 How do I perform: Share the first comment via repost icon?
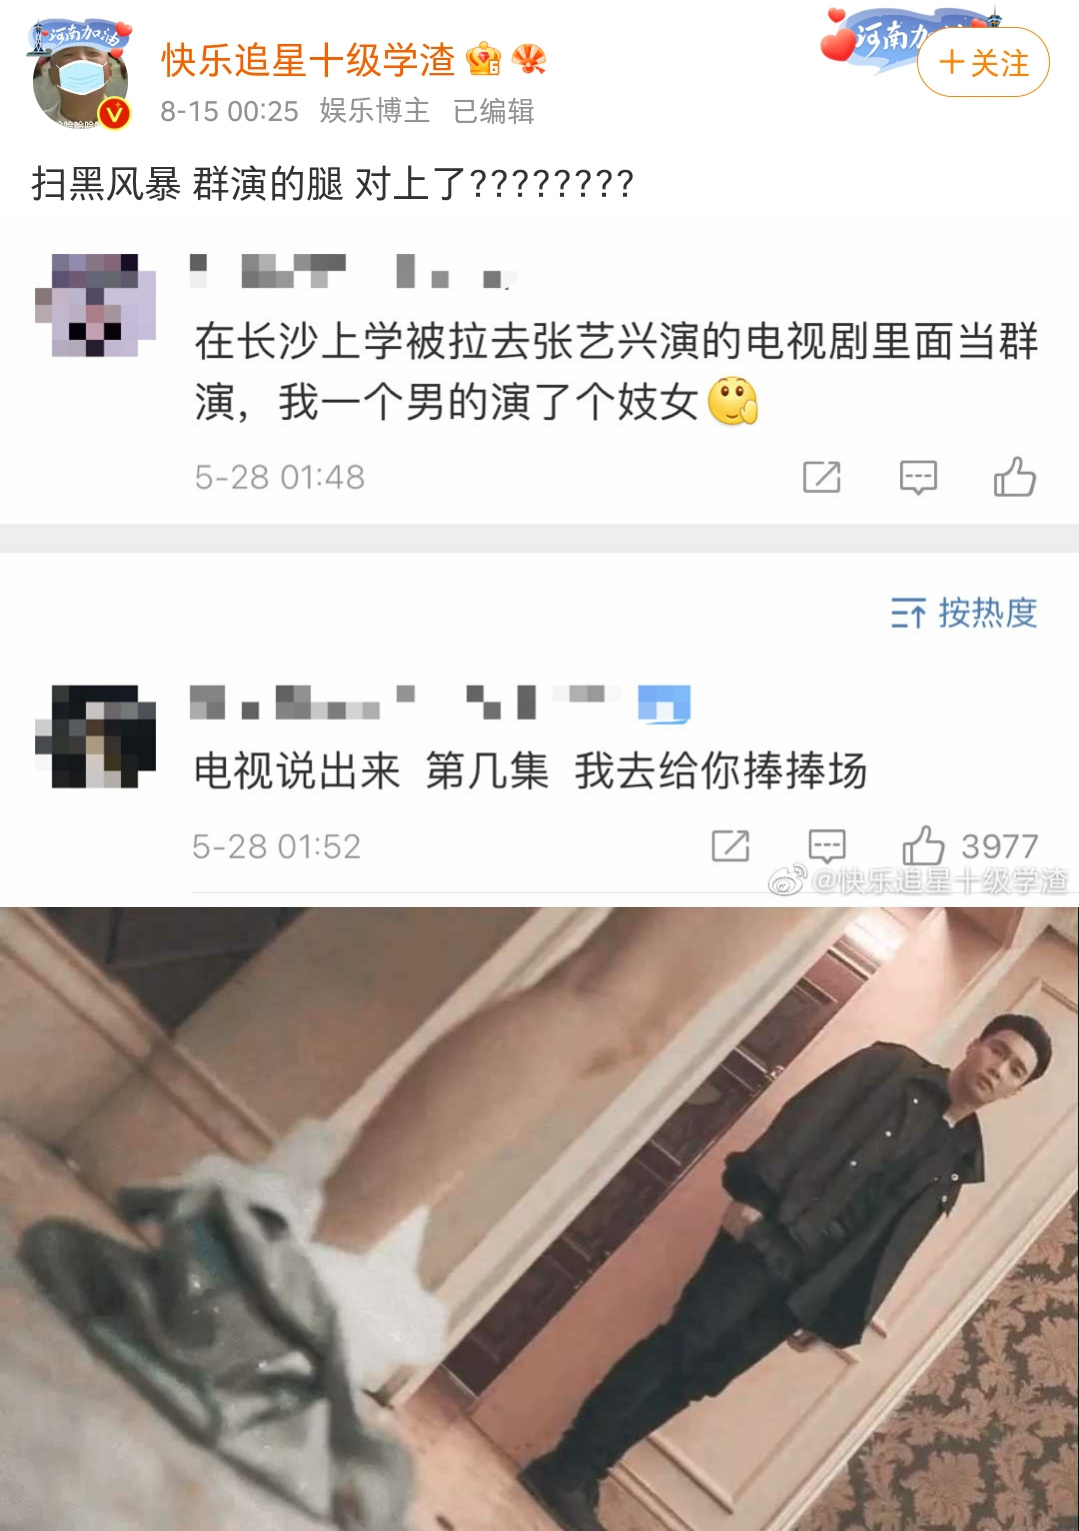click(x=822, y=477)
